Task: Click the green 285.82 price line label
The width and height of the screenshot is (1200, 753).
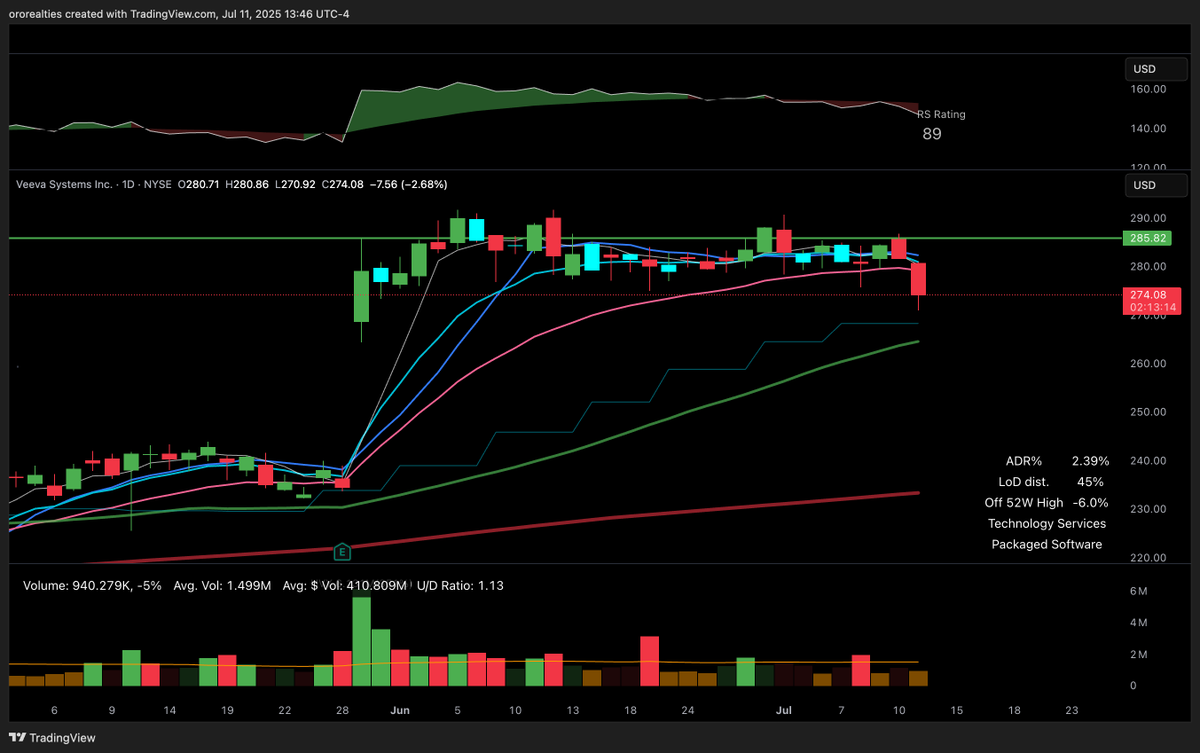Action: click(x=1147, y=239)
